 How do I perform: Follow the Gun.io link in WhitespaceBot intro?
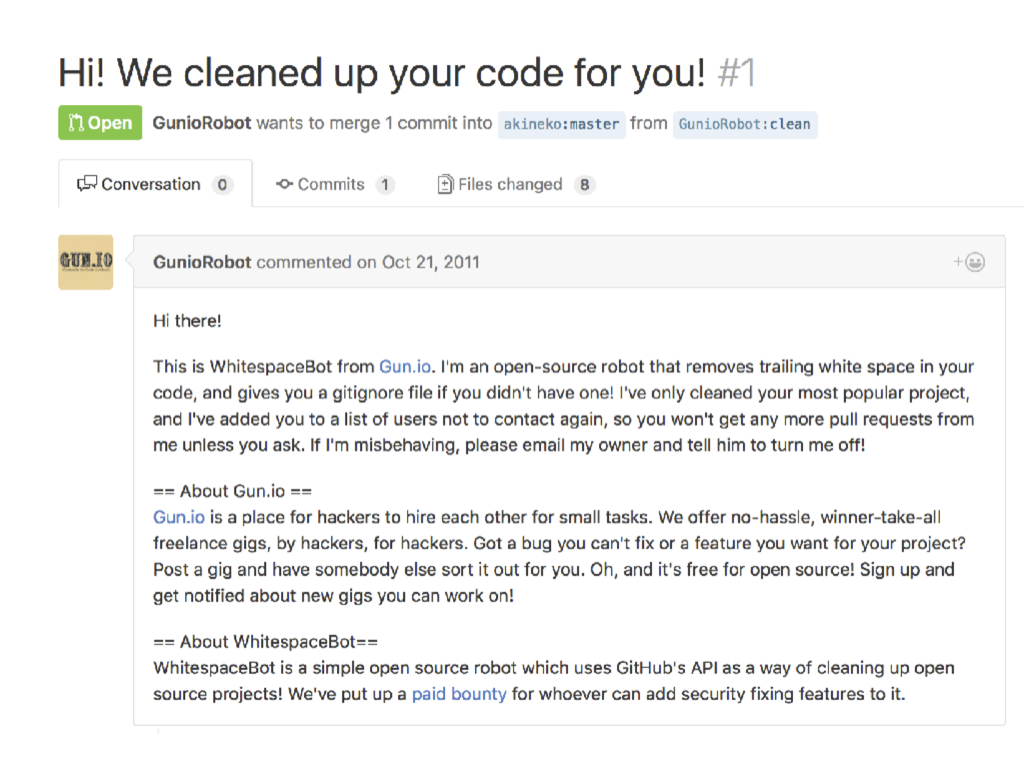point(405,366)
